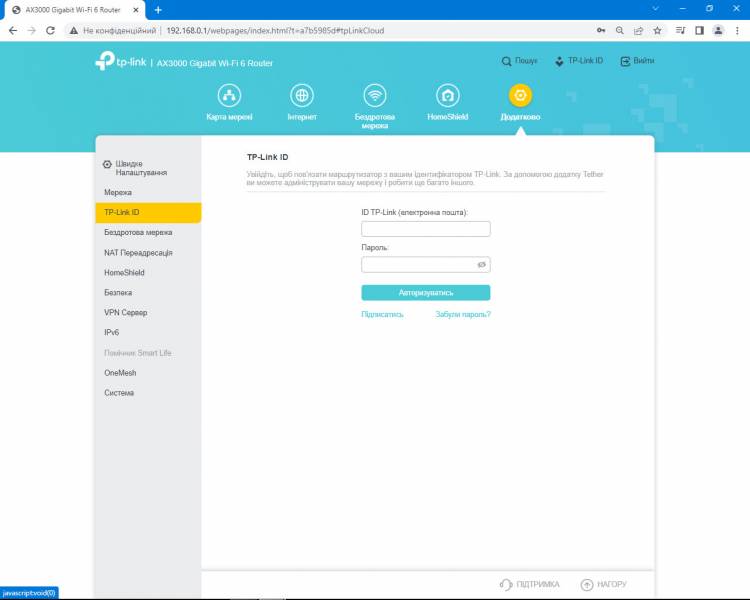Focus the ID TP-Link email input field
Viewport: 750px width, 600px height.
[x=426, y=229]
